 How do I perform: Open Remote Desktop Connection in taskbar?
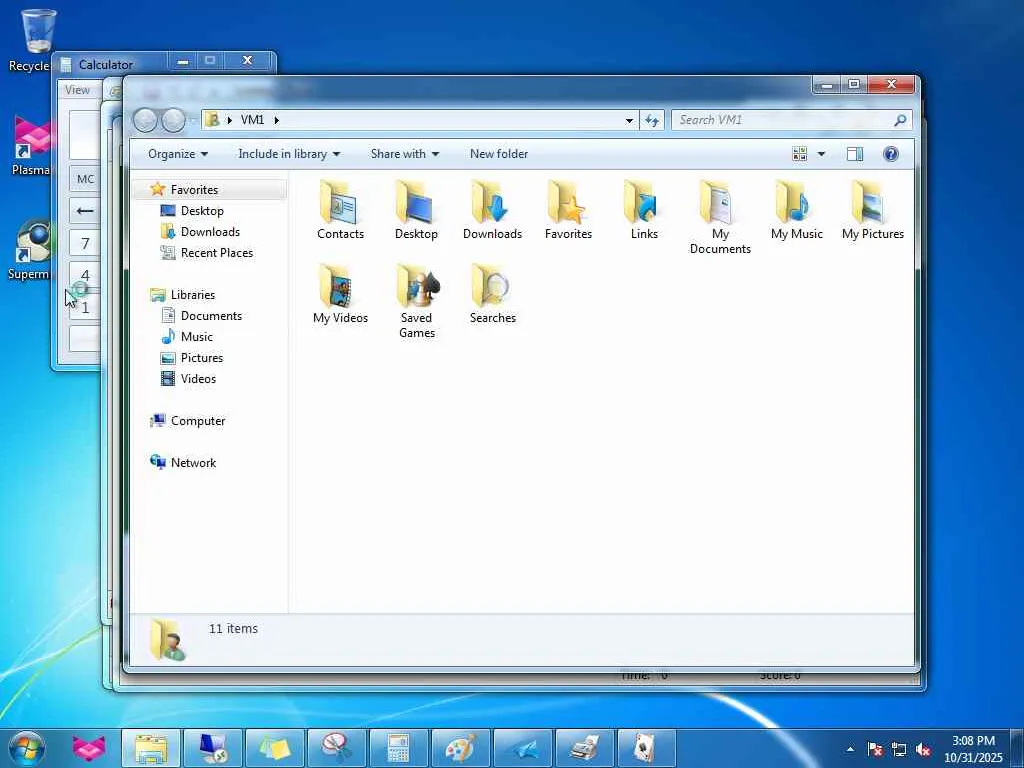213,748
